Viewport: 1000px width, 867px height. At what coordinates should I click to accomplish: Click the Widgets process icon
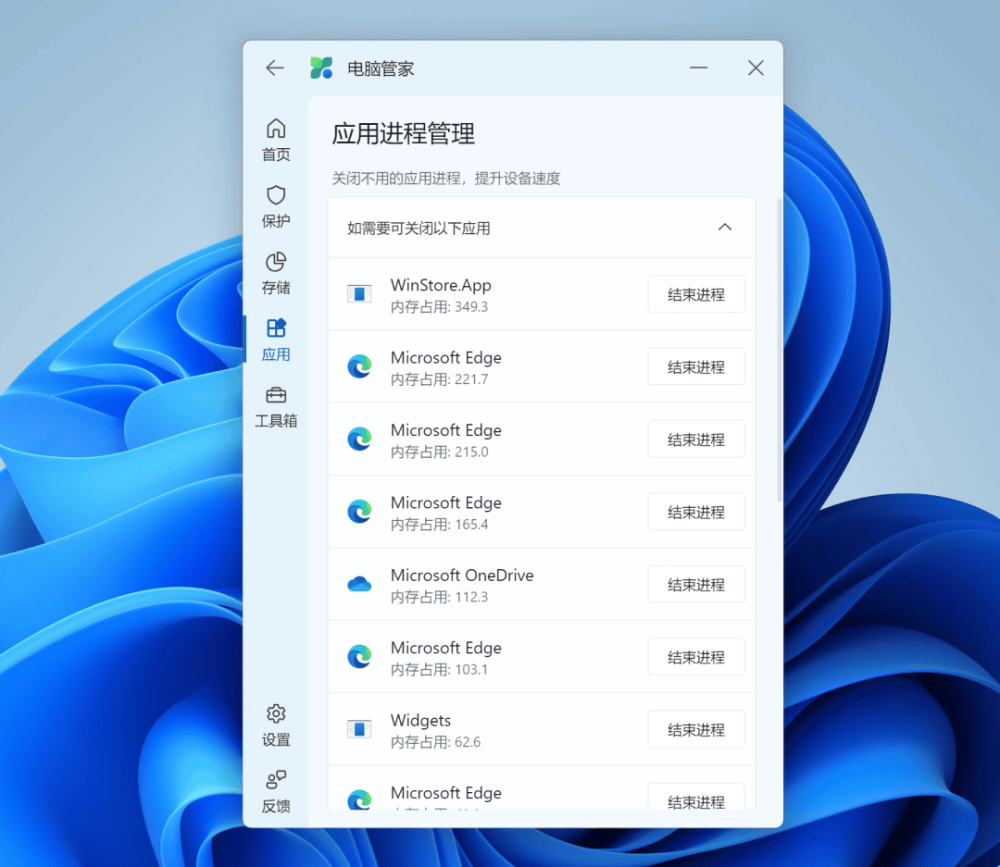tap(359, 729)
